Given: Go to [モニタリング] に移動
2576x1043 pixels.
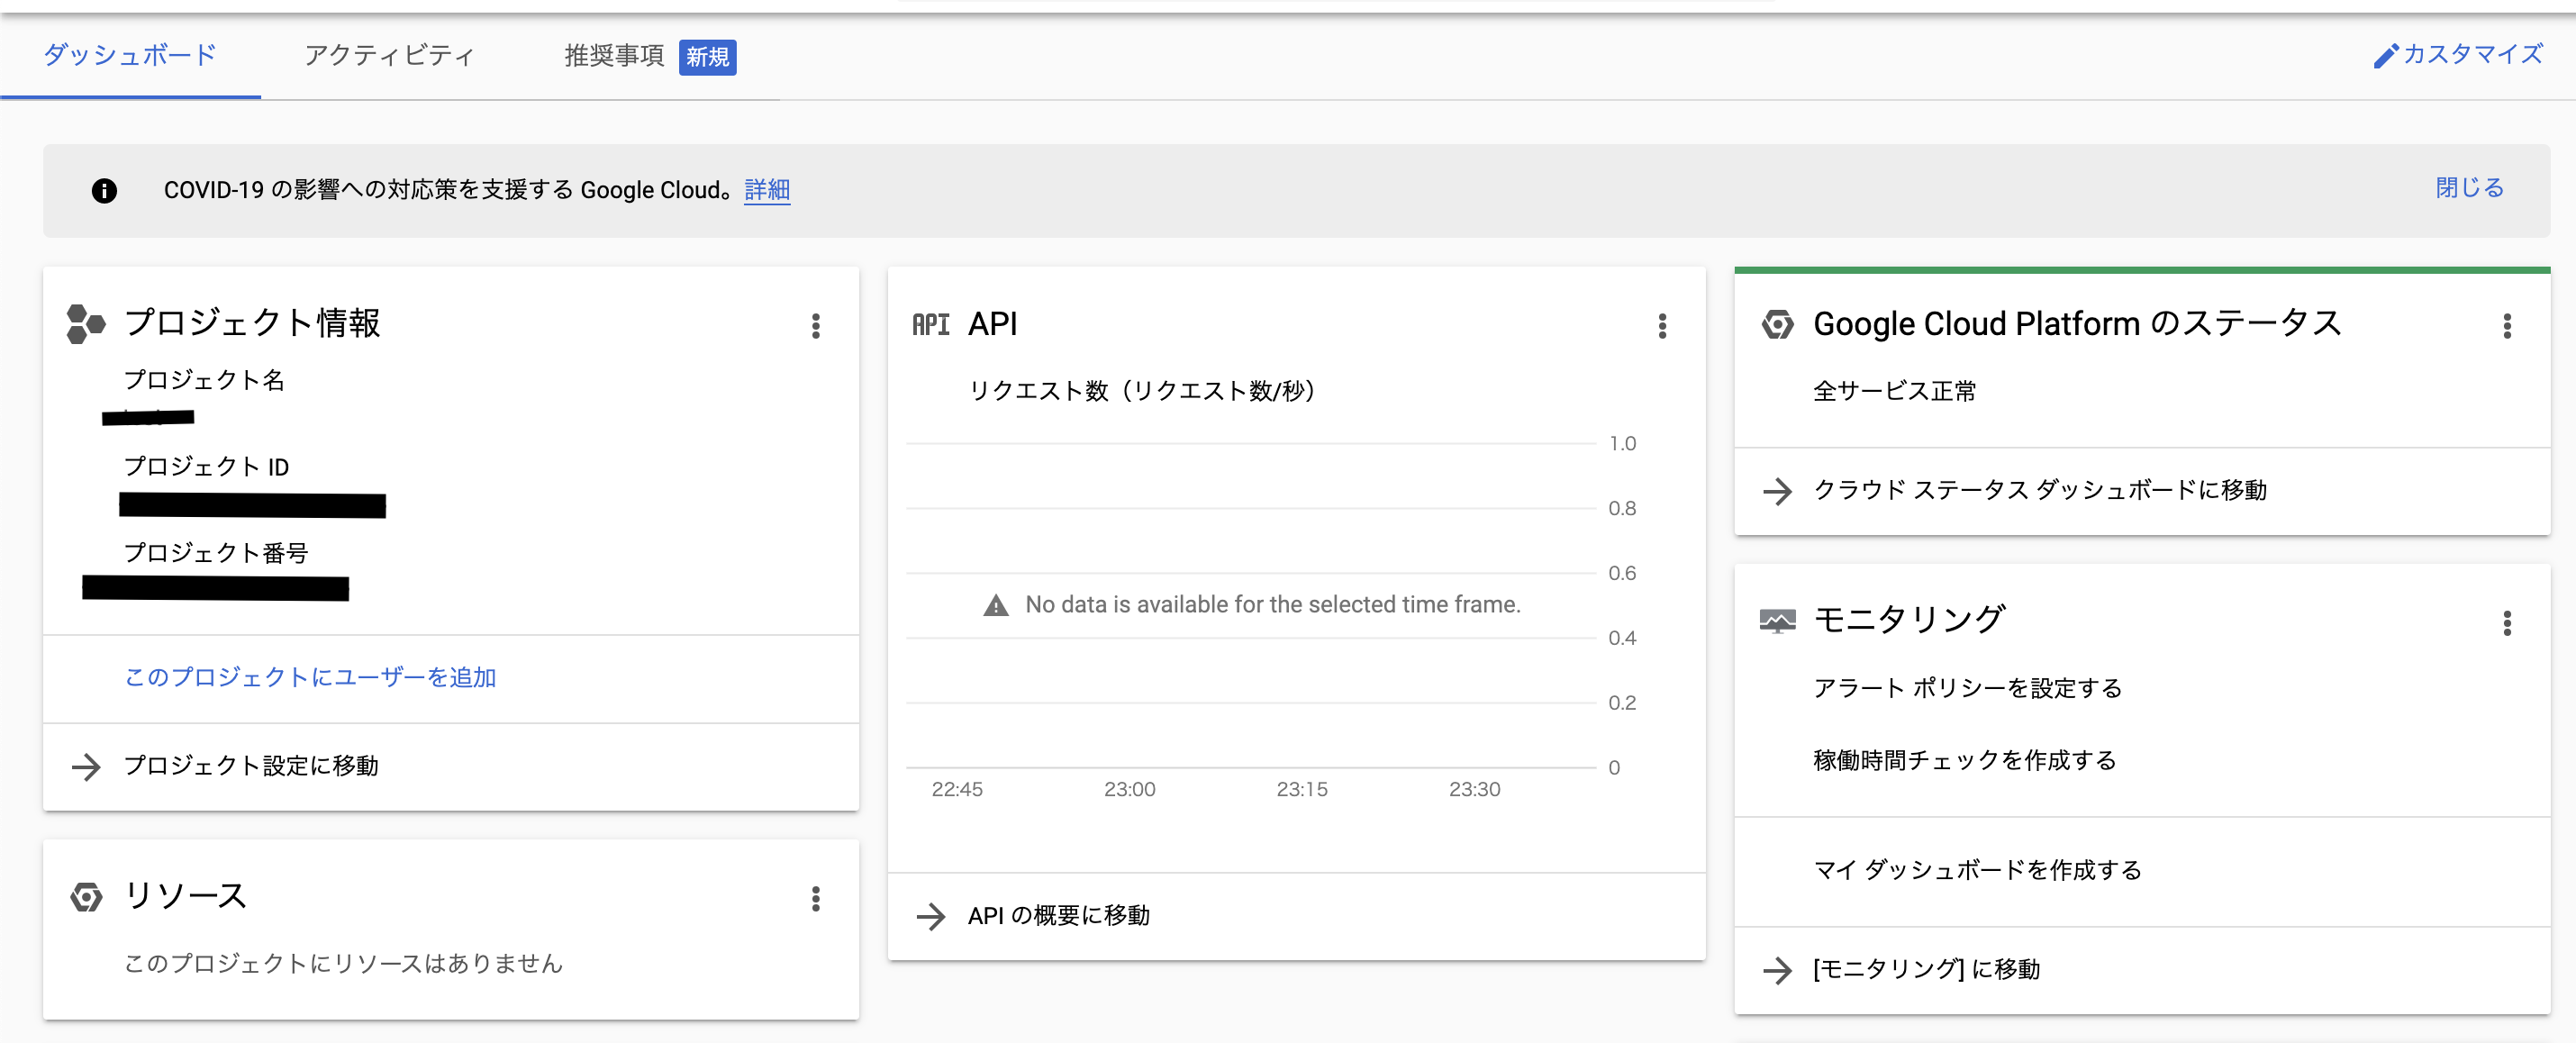Looking at the screenshot, I should point(1926,969).
